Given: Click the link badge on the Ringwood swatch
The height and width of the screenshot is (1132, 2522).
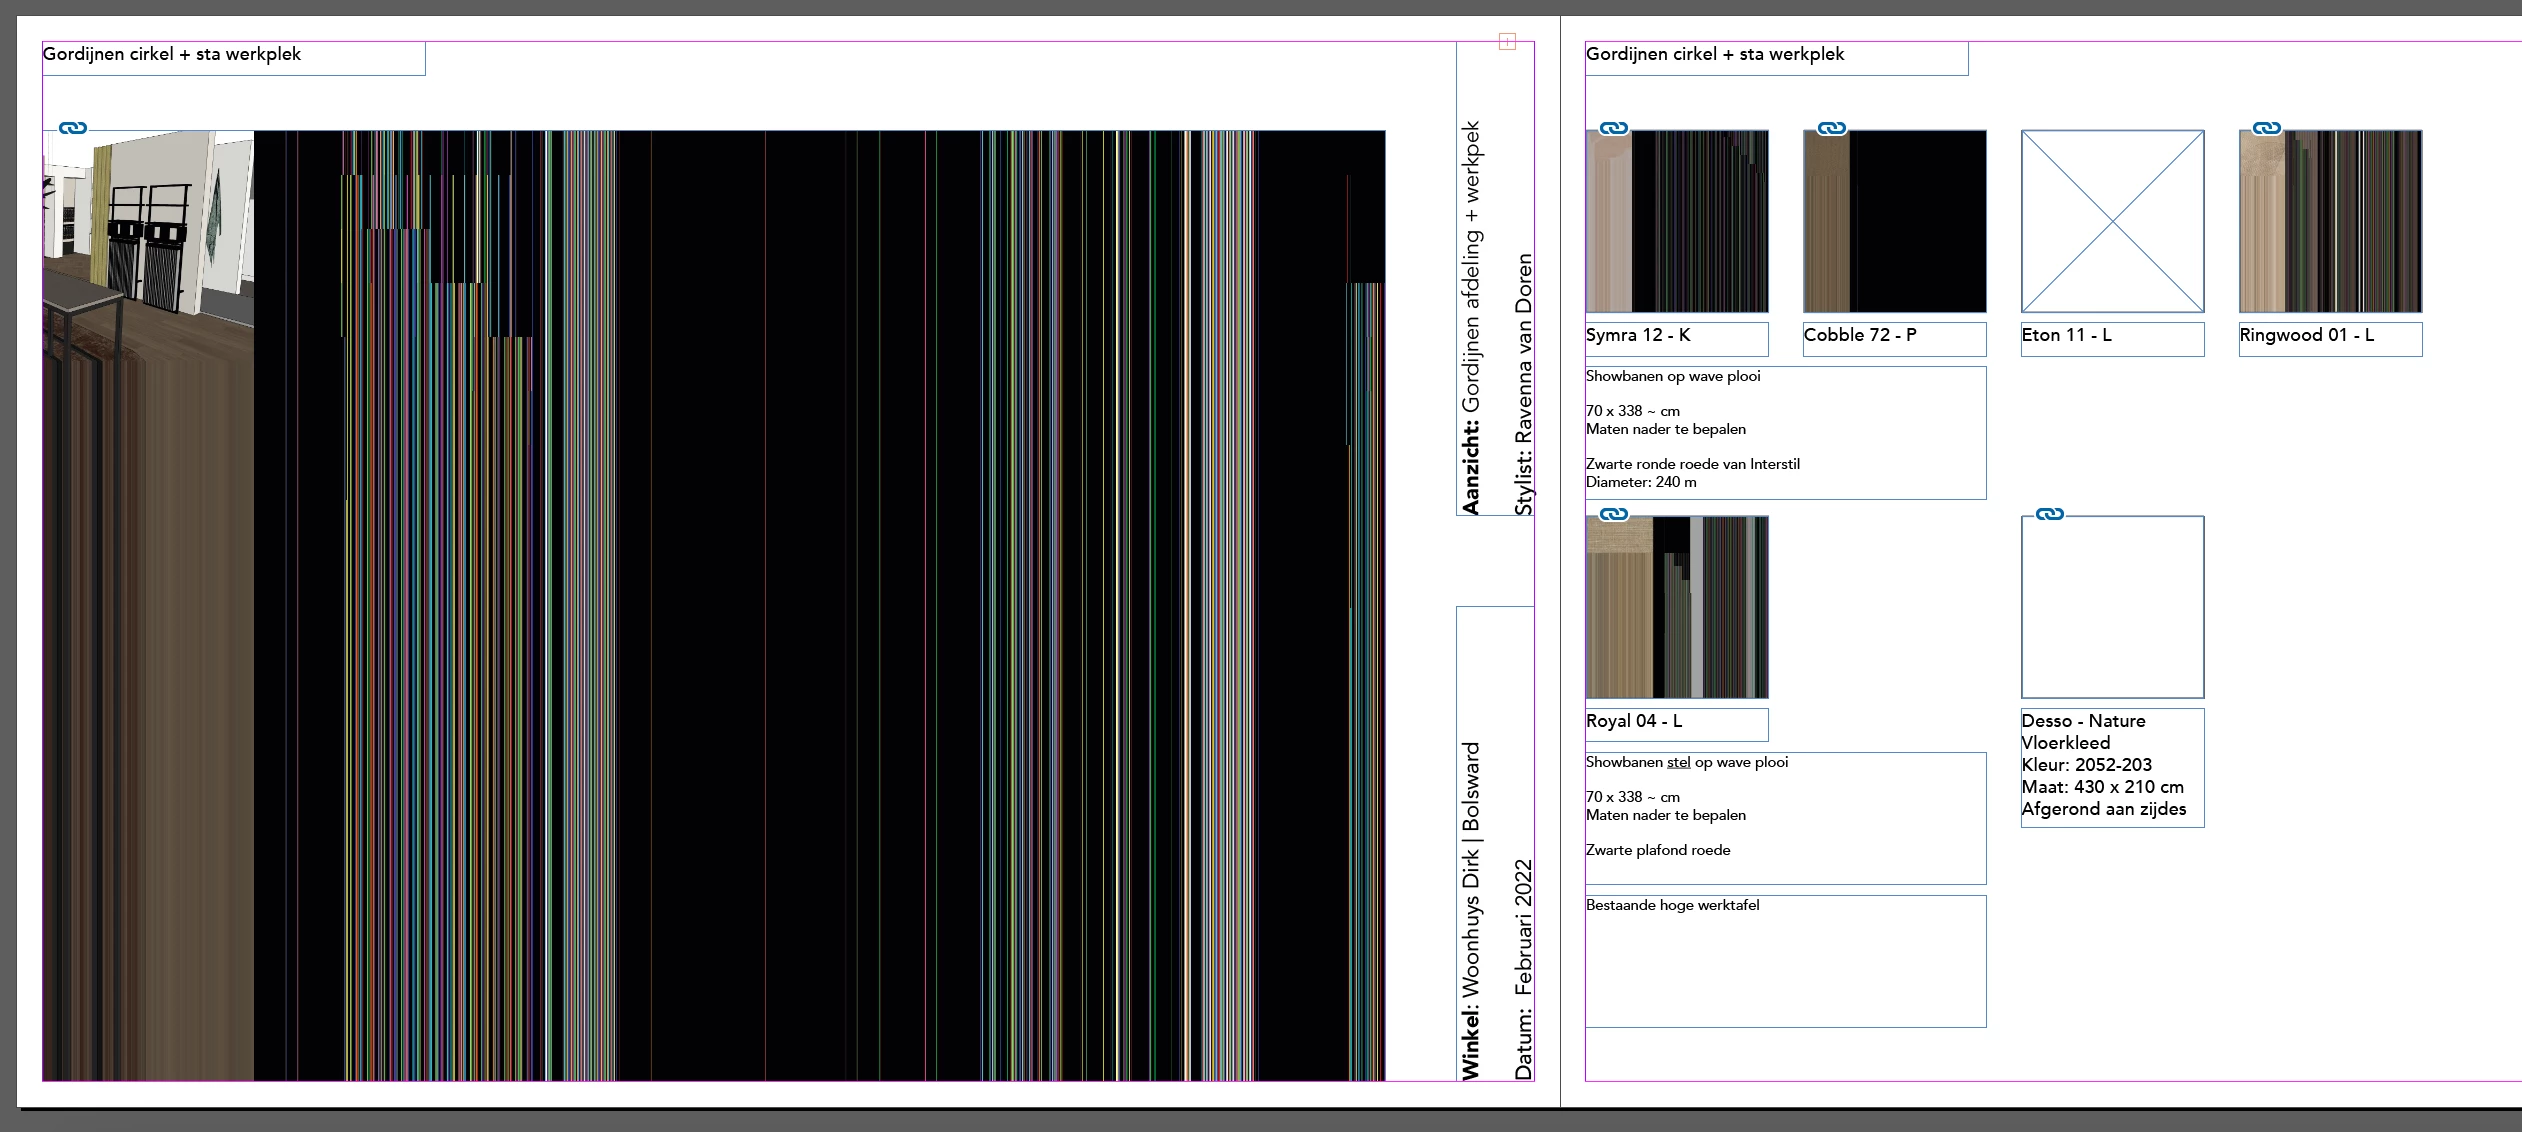Looking at the screenshot, I should (2266, 128).
